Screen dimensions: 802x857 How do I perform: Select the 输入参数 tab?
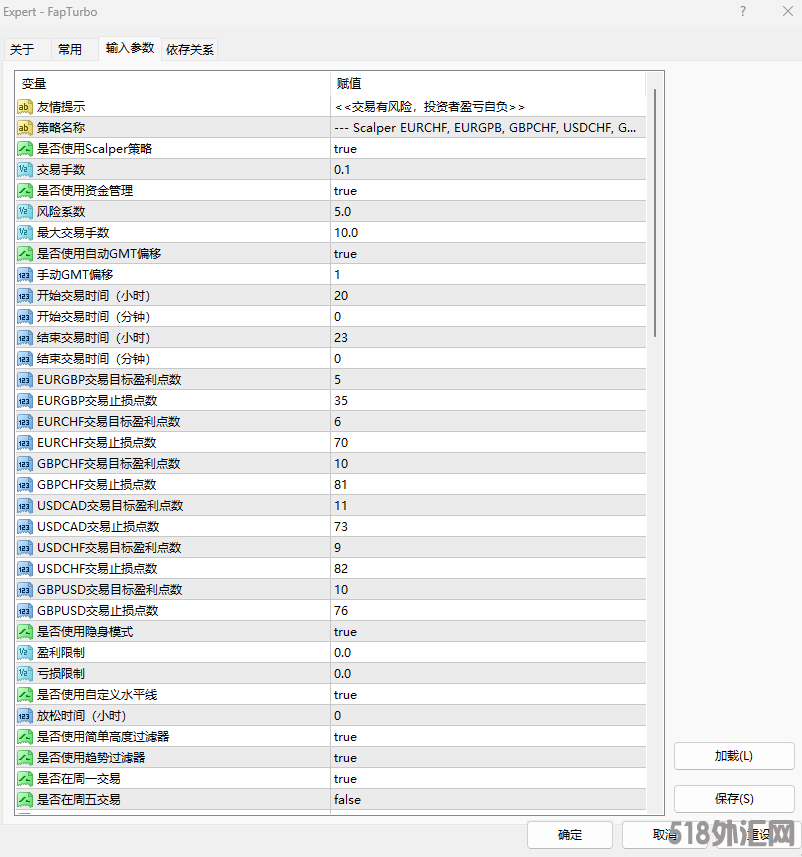pyautogui.click(x=130, y=48)
